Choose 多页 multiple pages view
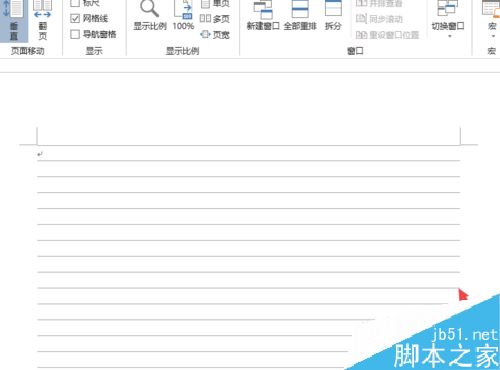The width and height of the screenshot is (500, 370). pos(215,19)
